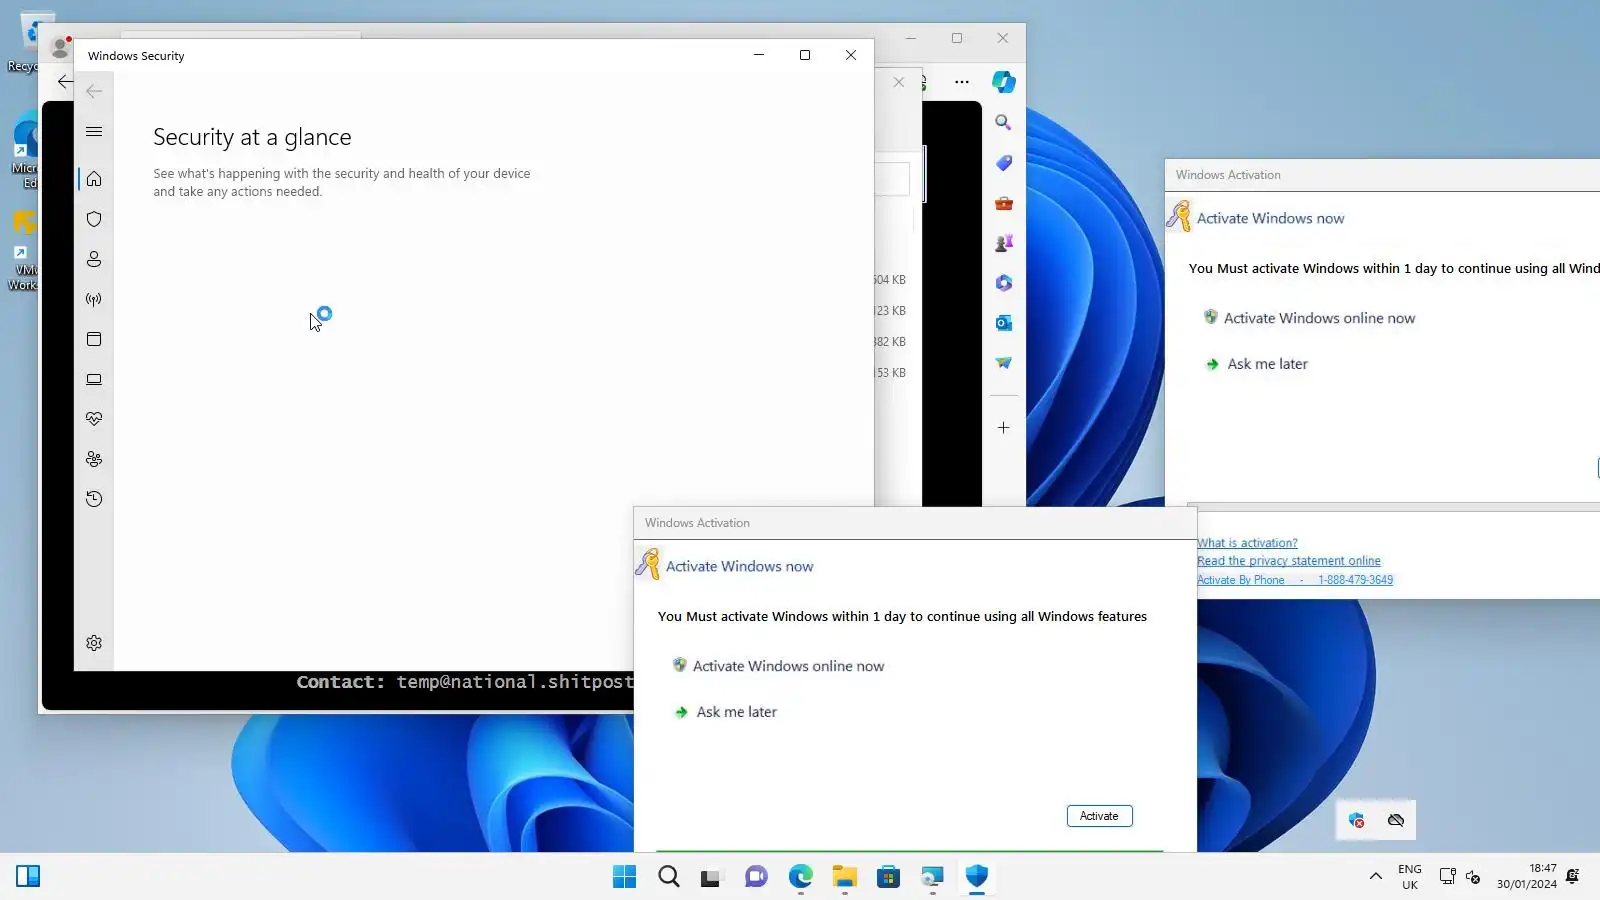Open the taskbar app showing monitor and disc
The image size is (1600, 900).
932,877
